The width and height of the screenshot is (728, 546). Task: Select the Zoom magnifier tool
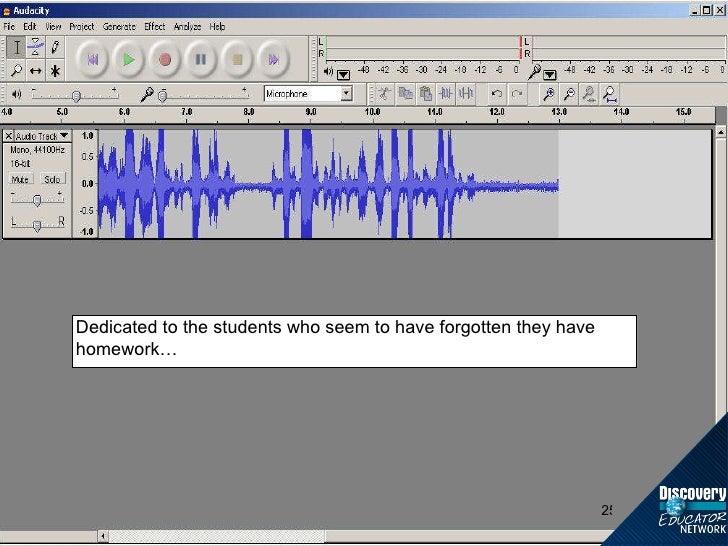click(16, 71)
